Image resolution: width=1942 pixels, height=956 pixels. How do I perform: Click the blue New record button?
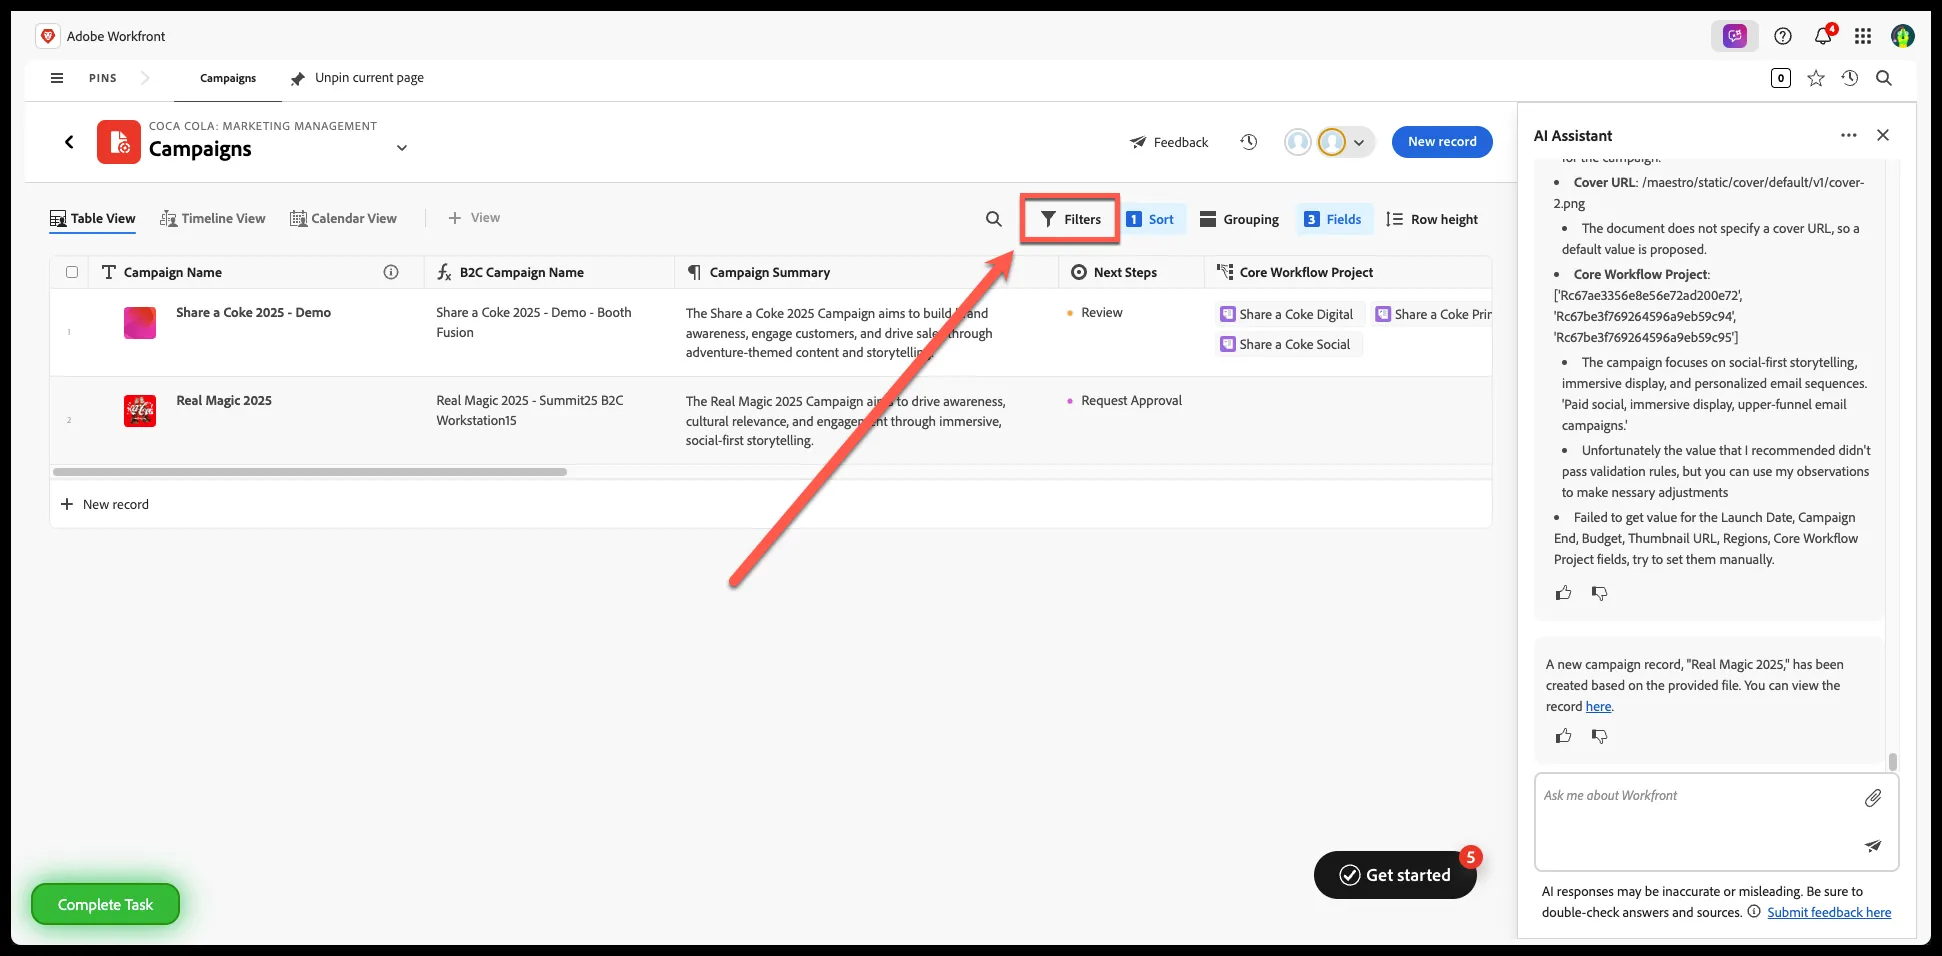(1442, 142)
